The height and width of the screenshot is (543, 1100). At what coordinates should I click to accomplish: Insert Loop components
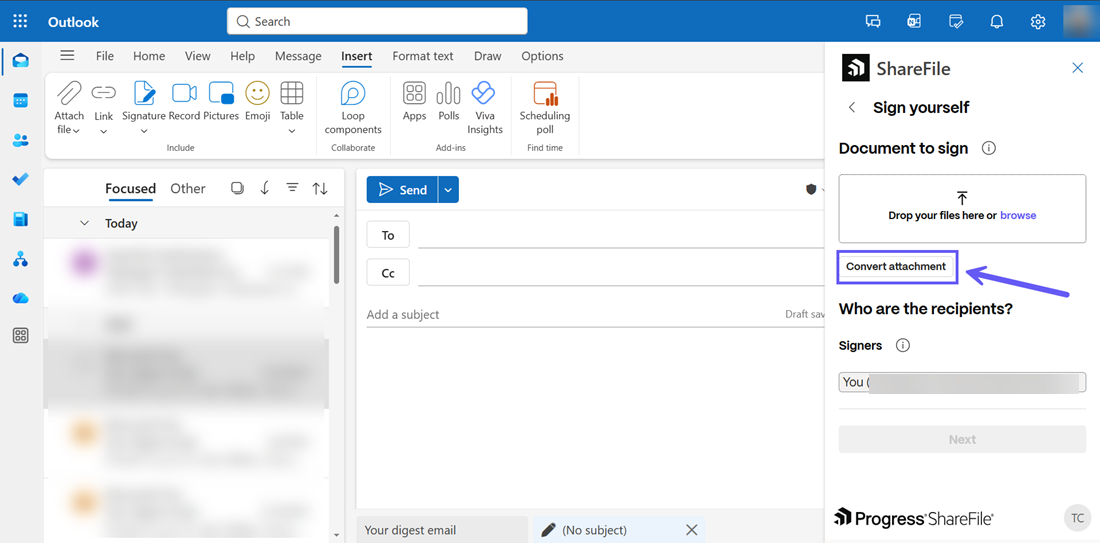click(353, 93)
